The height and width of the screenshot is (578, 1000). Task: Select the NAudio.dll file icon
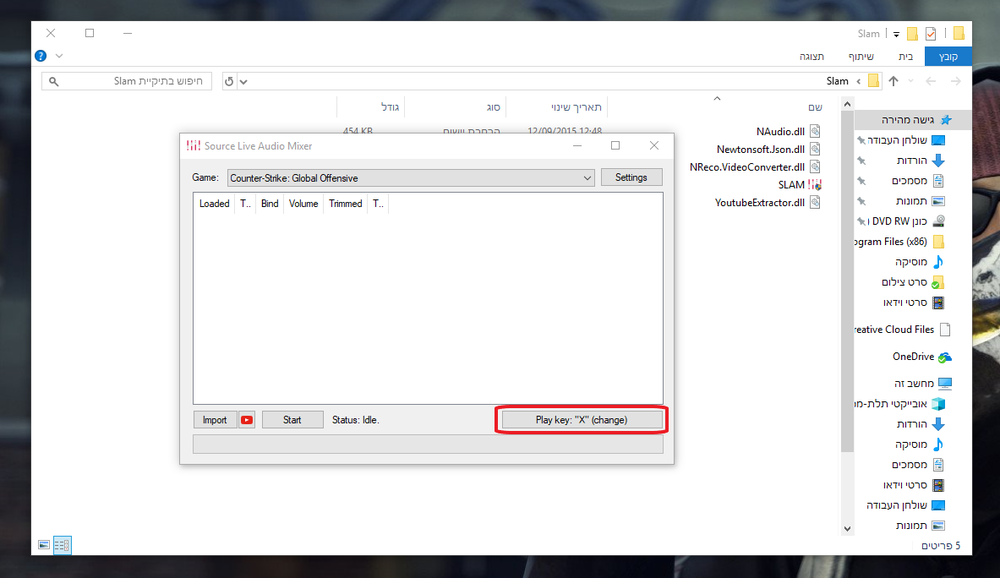pos(814,130)
